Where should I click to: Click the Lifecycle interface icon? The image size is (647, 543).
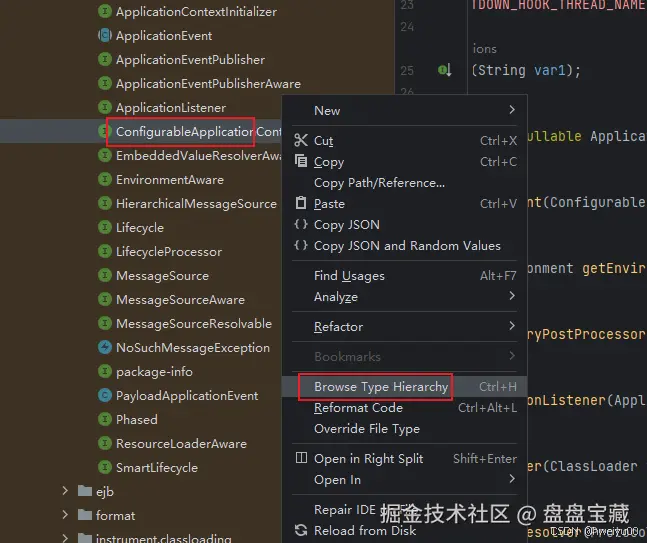[105, 227]
